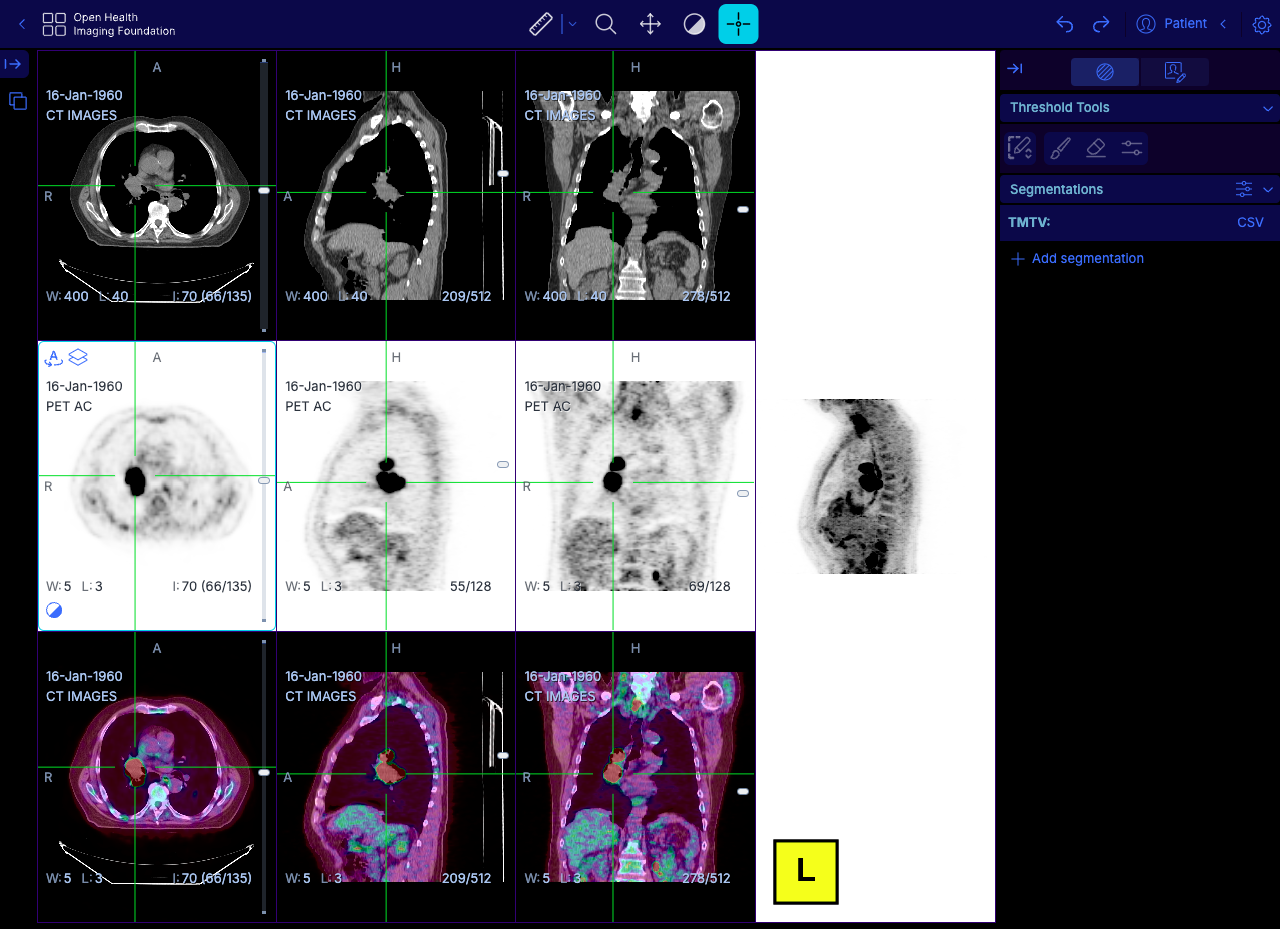
Task: Open the left sidebar studies icon
Action: click(x=18, y=100)
